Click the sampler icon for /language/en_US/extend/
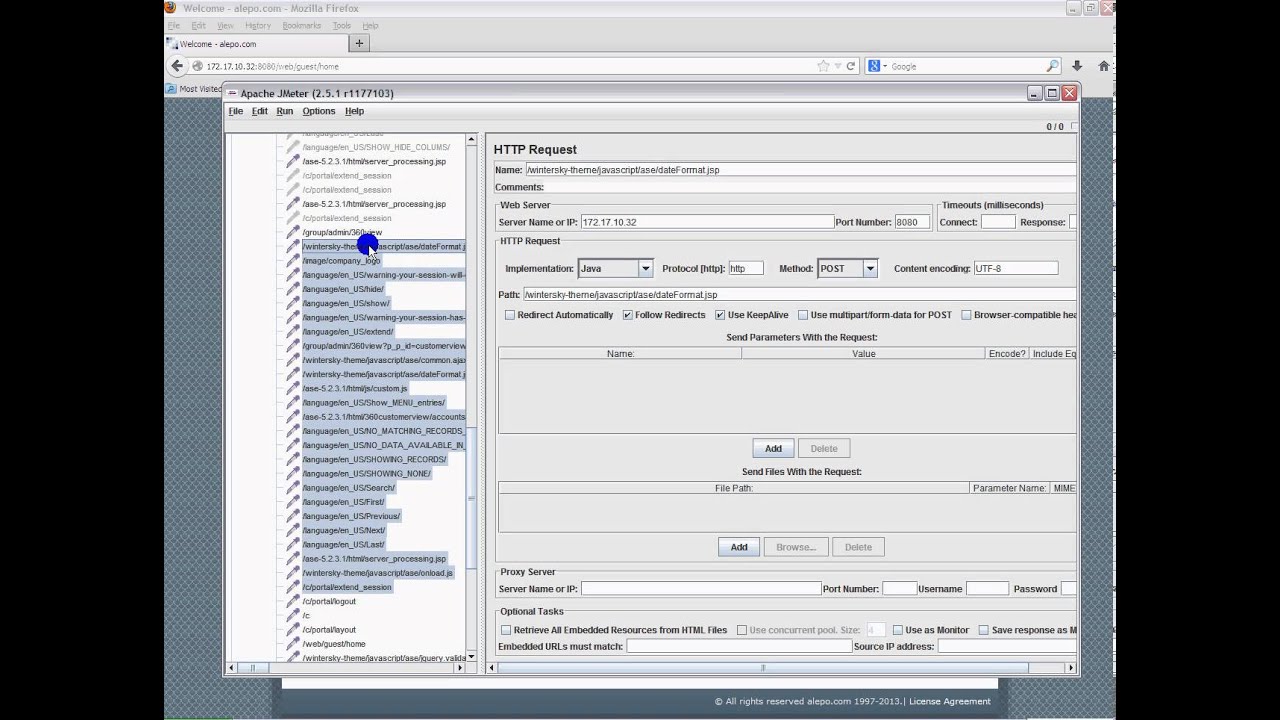The width and height of the screenshot is (1280, 720). 293,331
